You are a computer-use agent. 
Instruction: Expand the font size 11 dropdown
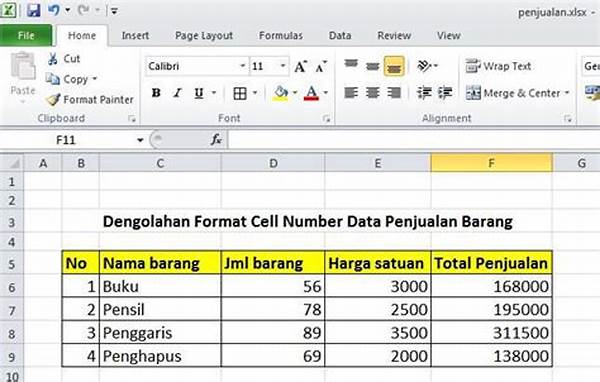283,66
